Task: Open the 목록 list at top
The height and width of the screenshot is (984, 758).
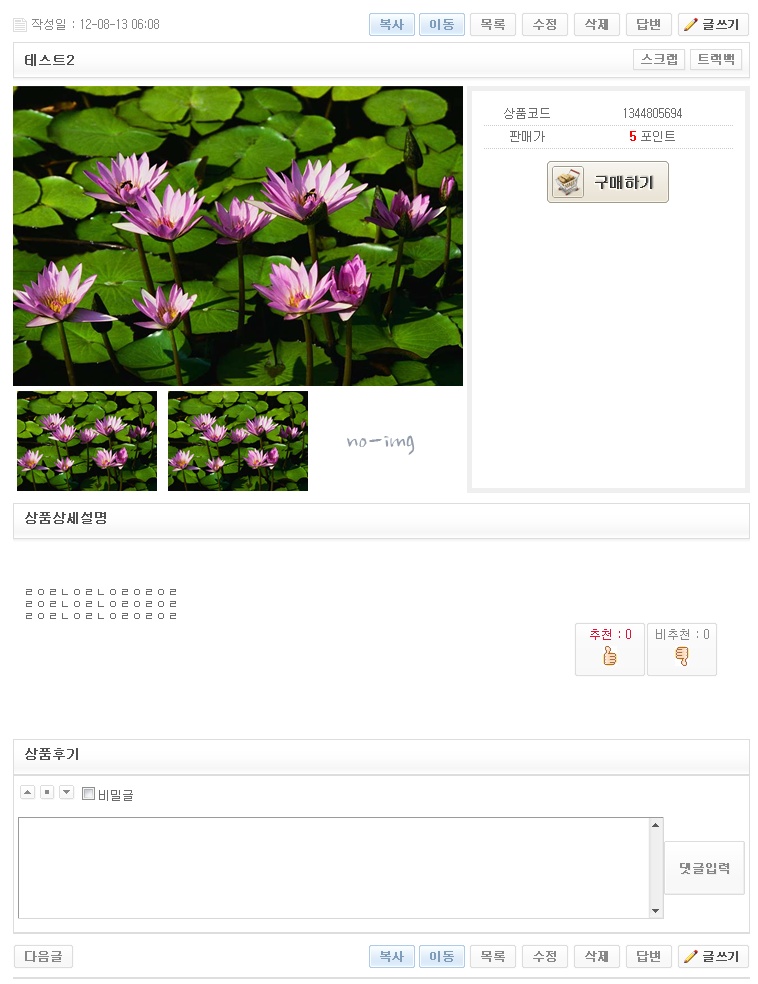Action: 493,24
